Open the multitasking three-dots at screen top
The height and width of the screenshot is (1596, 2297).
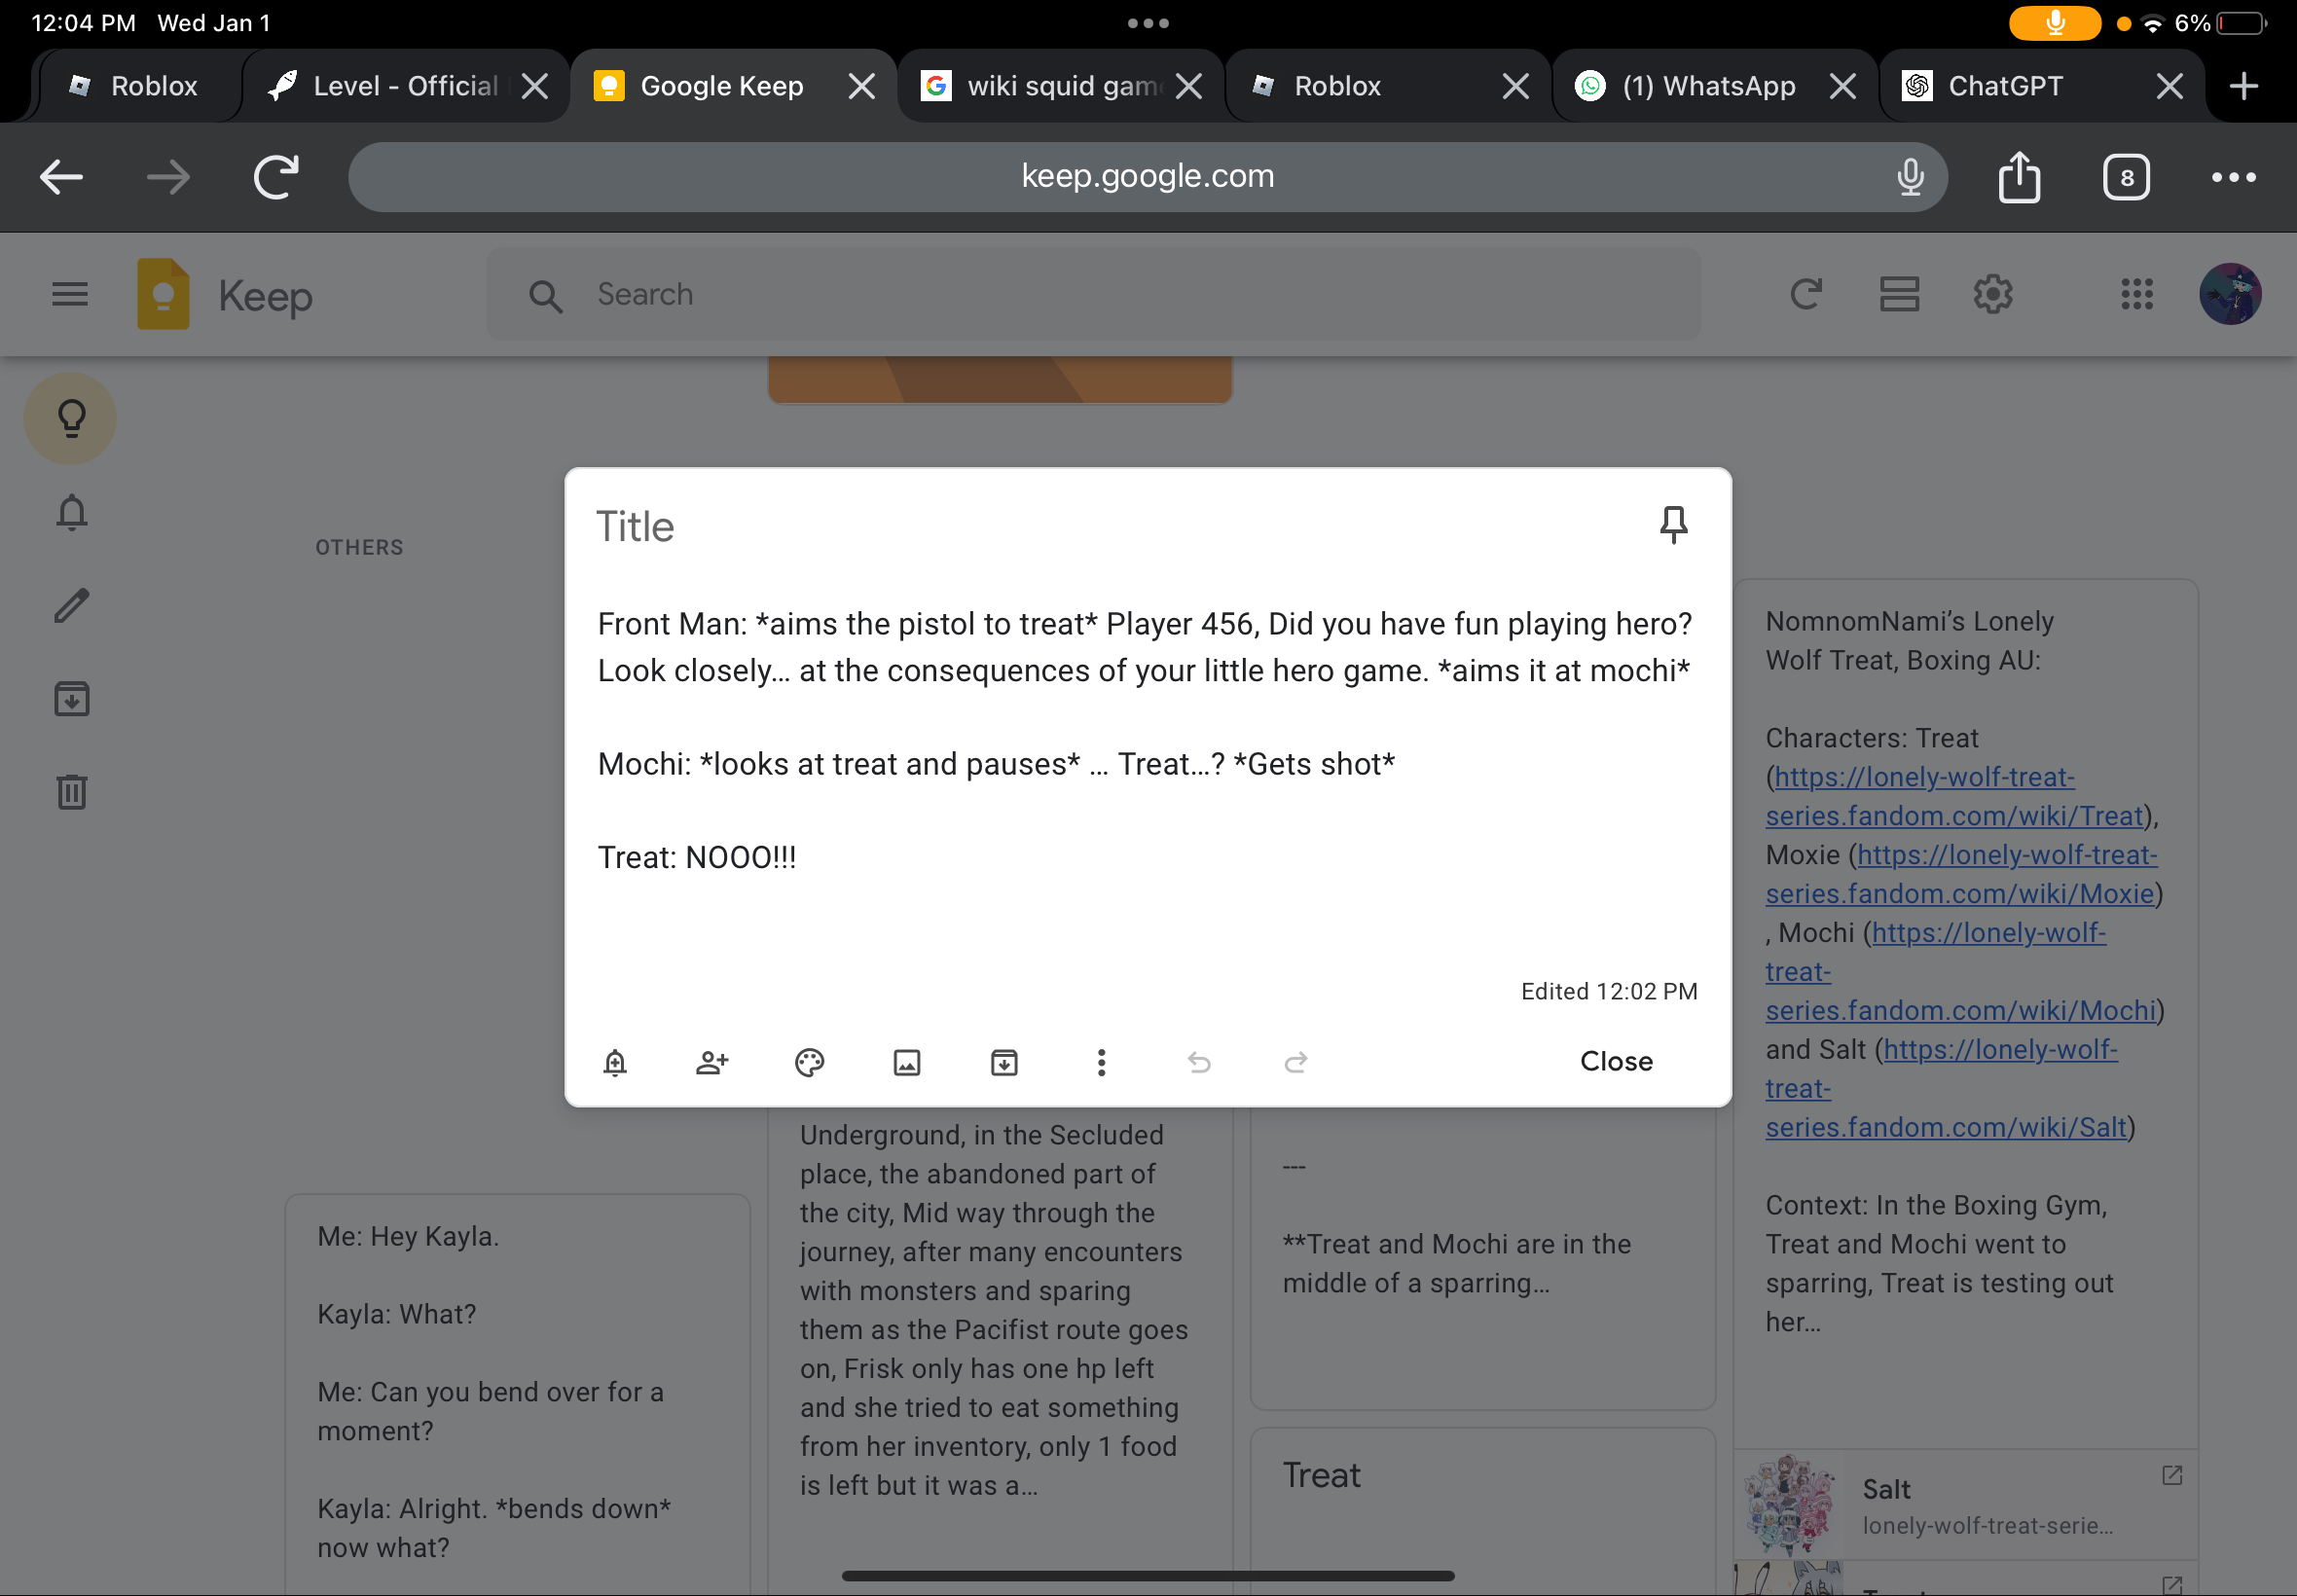pos(1147,22)
